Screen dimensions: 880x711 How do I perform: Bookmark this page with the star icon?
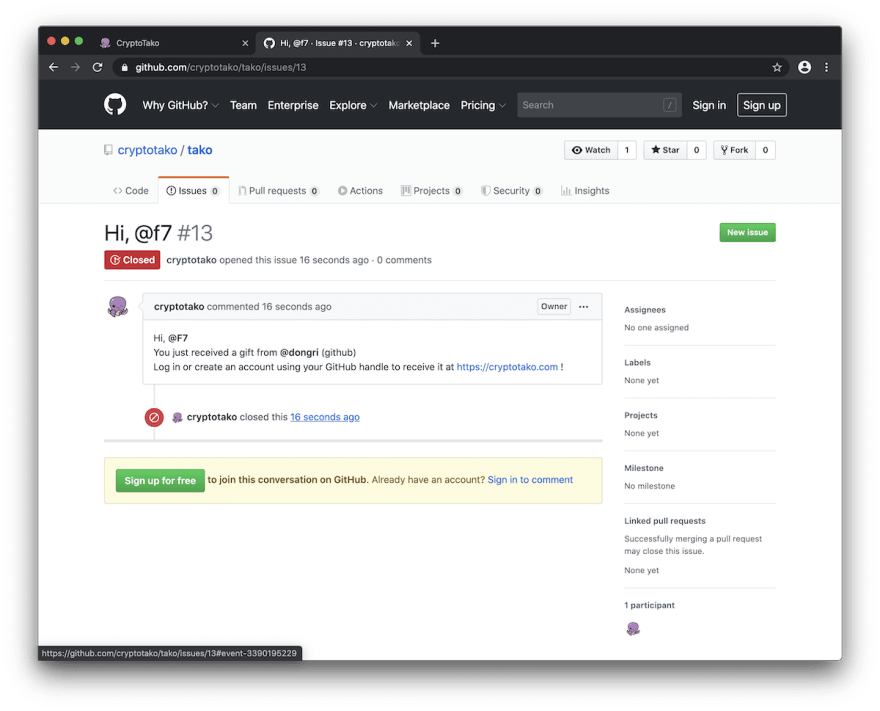pyautogui.click(x=777, y=67)
